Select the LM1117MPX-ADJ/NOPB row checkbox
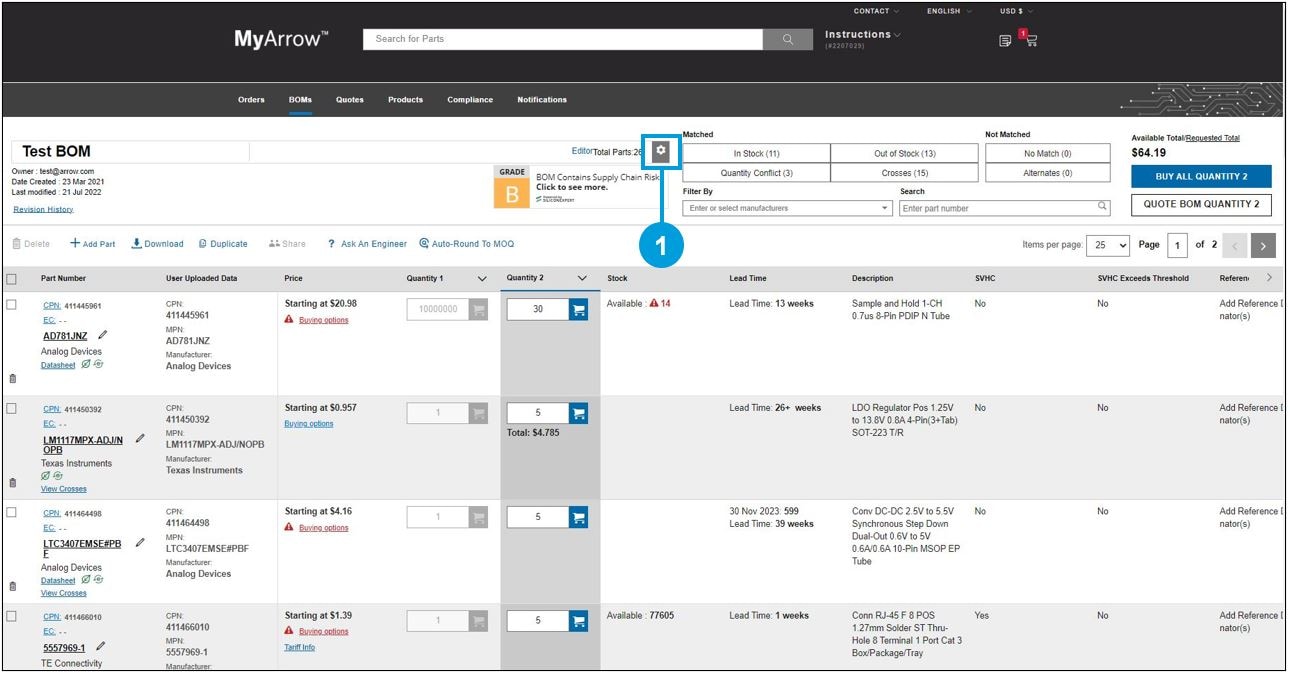 [x=12, y=409]
